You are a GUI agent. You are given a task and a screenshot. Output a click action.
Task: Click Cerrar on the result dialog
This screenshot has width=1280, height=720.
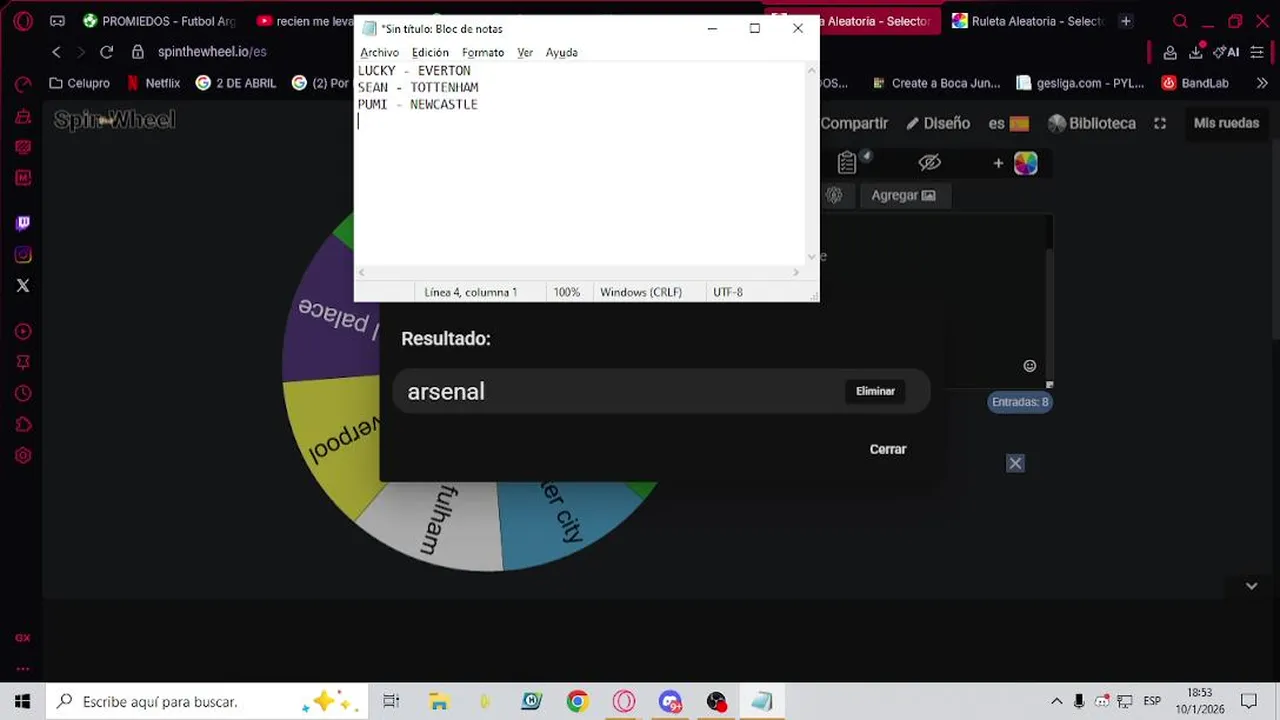point(888,449)
